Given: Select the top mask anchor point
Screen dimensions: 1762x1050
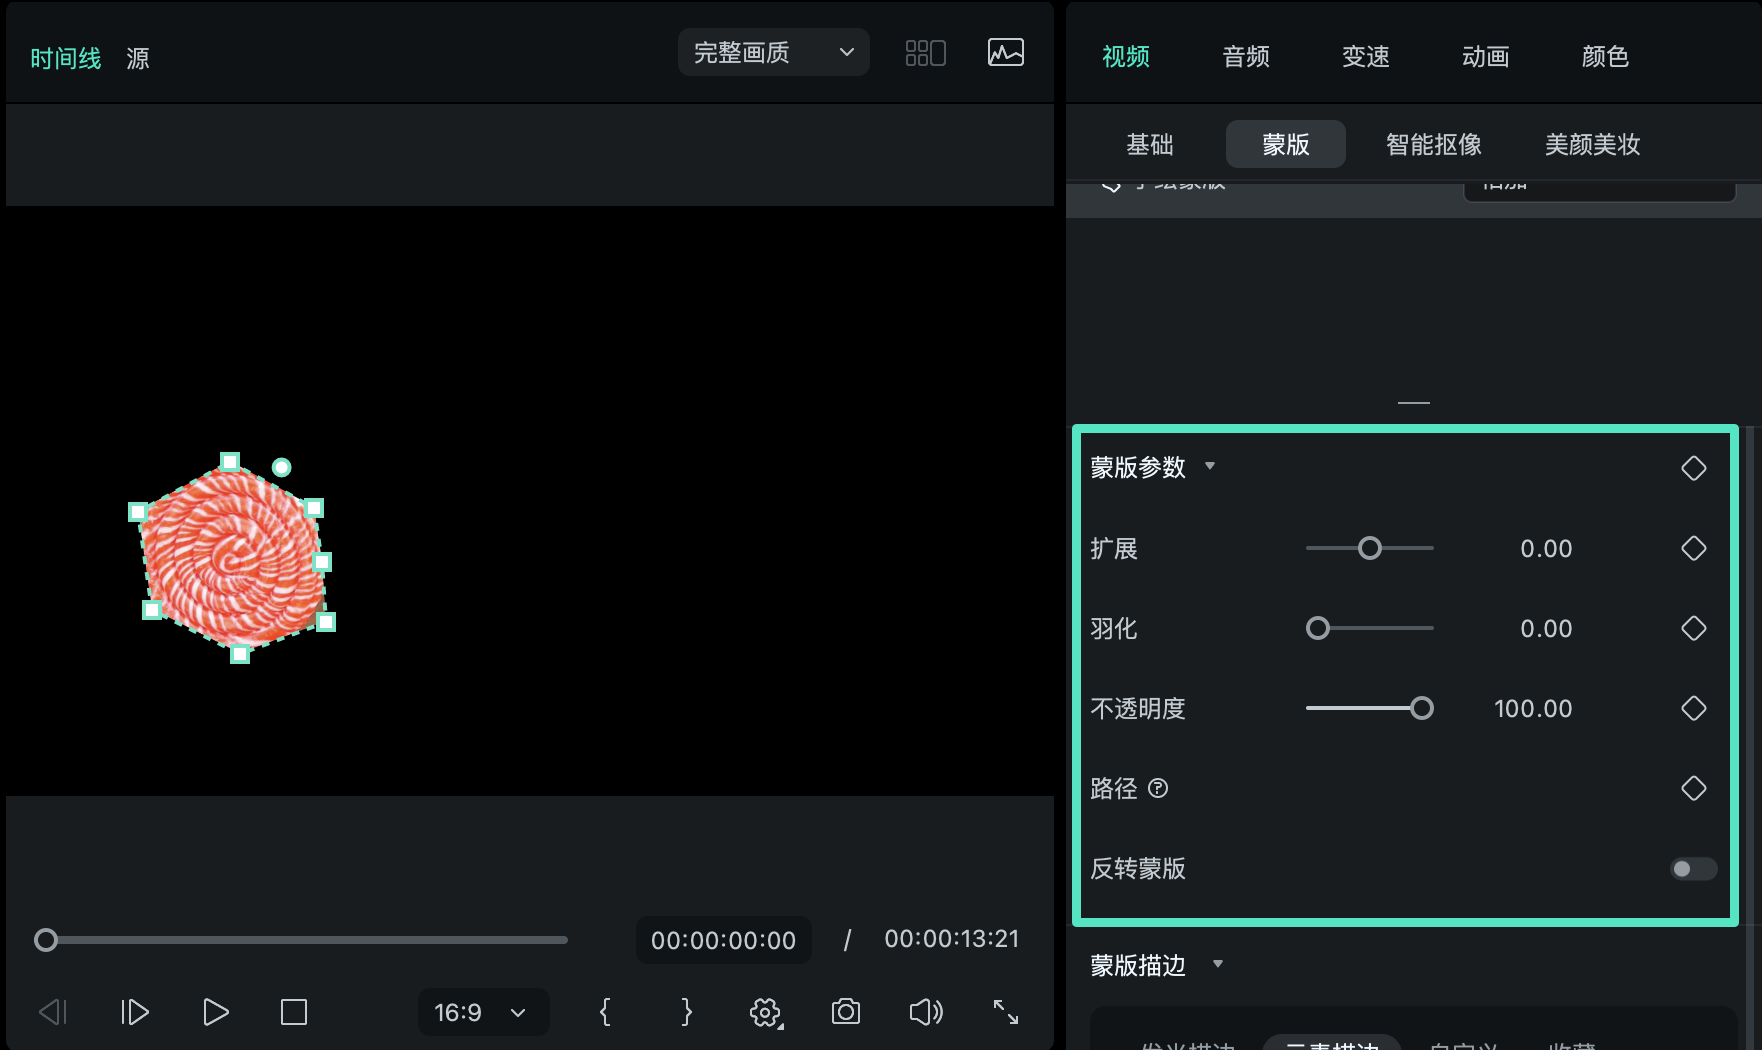Looking at the screenshot, I should coord(230,462).
